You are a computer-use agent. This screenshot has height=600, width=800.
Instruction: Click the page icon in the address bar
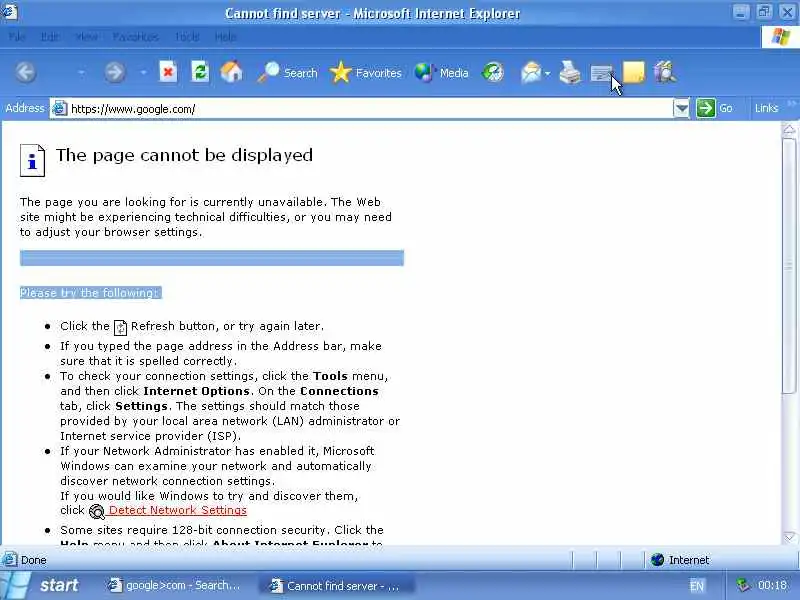pyautogui.click(x=60, y=108)
